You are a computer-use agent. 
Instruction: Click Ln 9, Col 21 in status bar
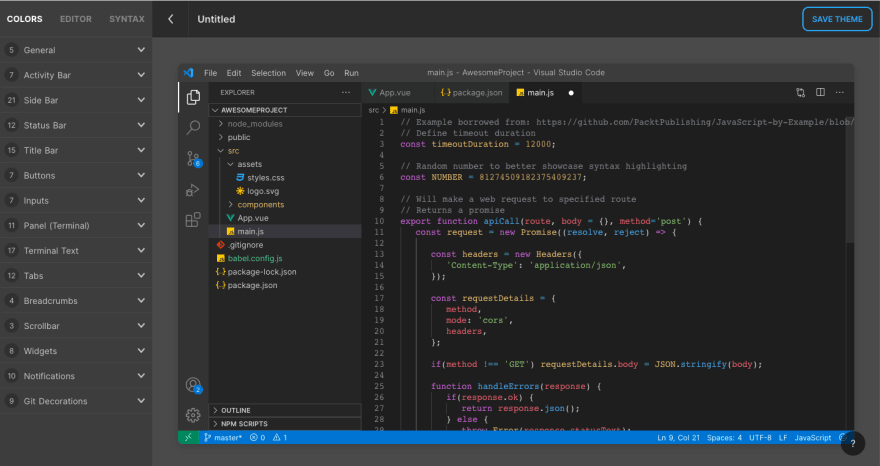(678, 437)
